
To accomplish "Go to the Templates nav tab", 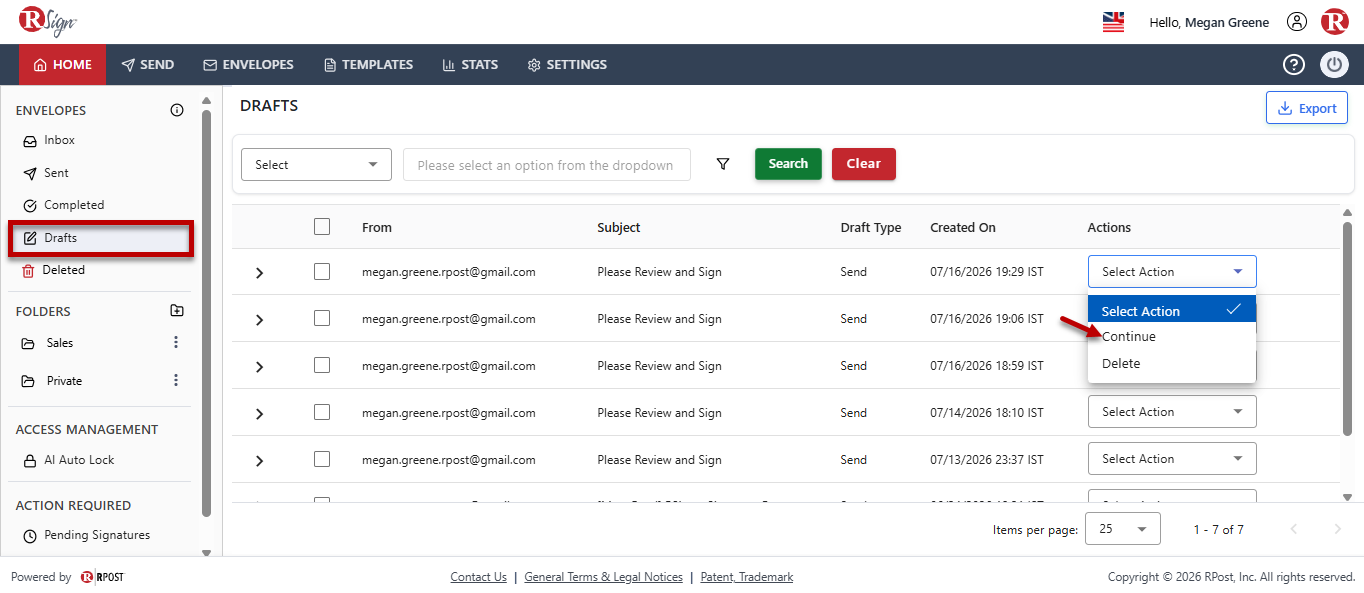I will pos(368,65).
